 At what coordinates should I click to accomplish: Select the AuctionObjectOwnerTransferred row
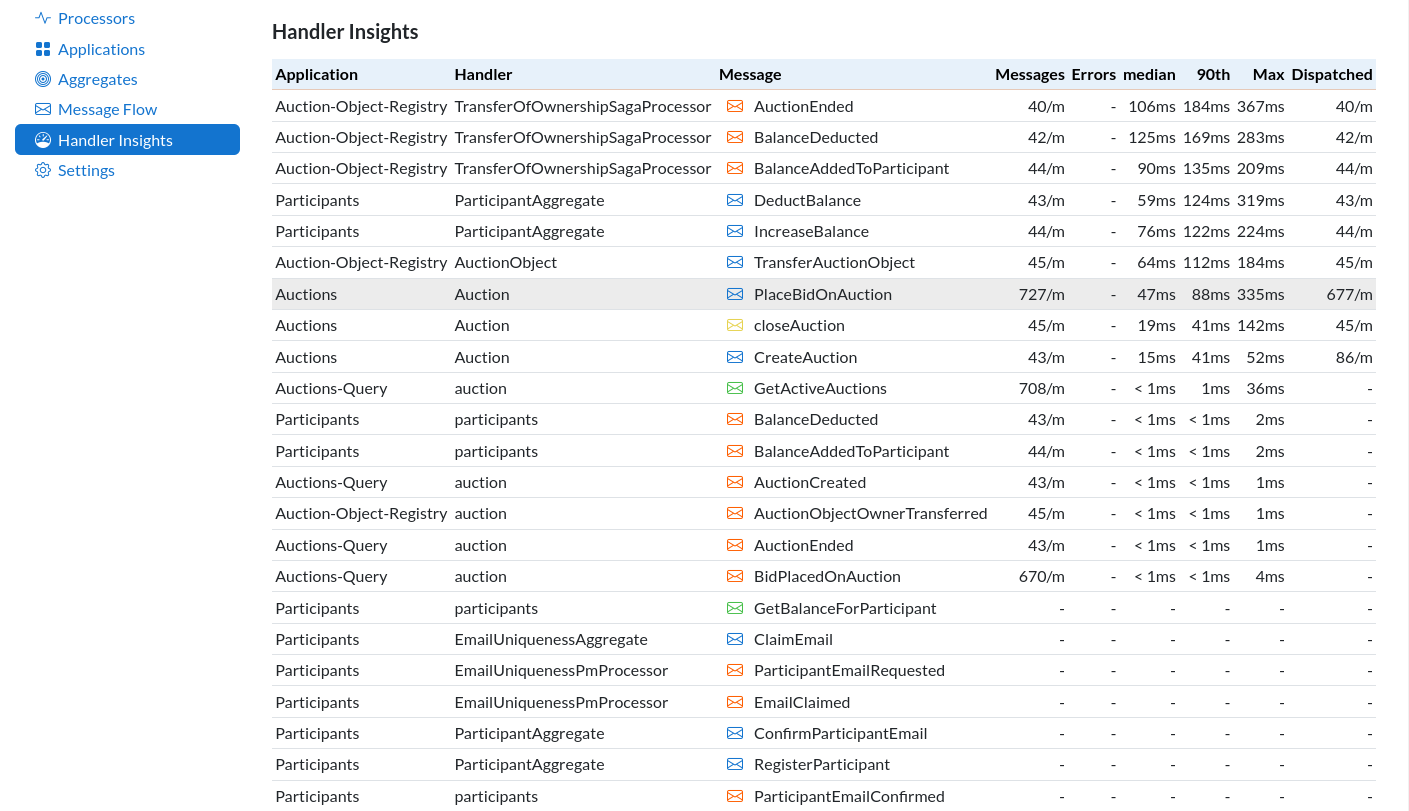click(x=869, y=513)
